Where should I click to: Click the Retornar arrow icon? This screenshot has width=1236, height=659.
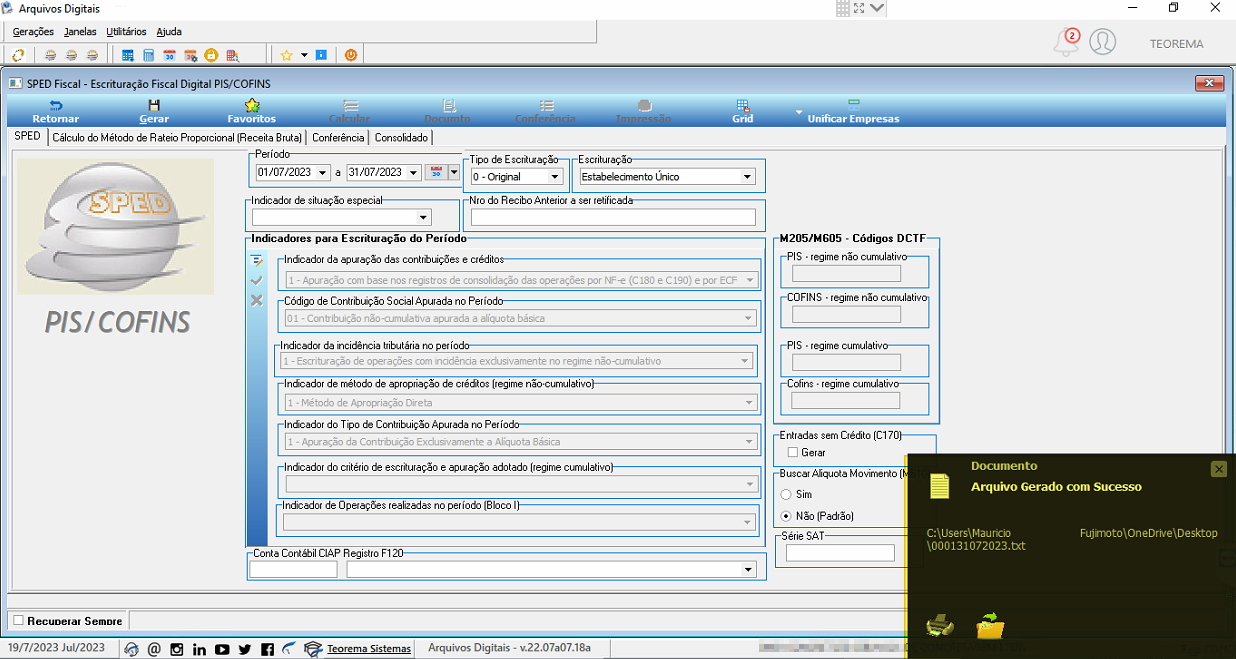click(55, 105)
